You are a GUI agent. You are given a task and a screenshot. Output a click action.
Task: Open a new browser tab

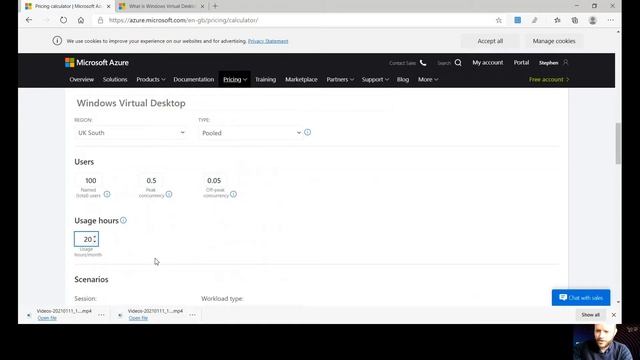tap(215, 6)
